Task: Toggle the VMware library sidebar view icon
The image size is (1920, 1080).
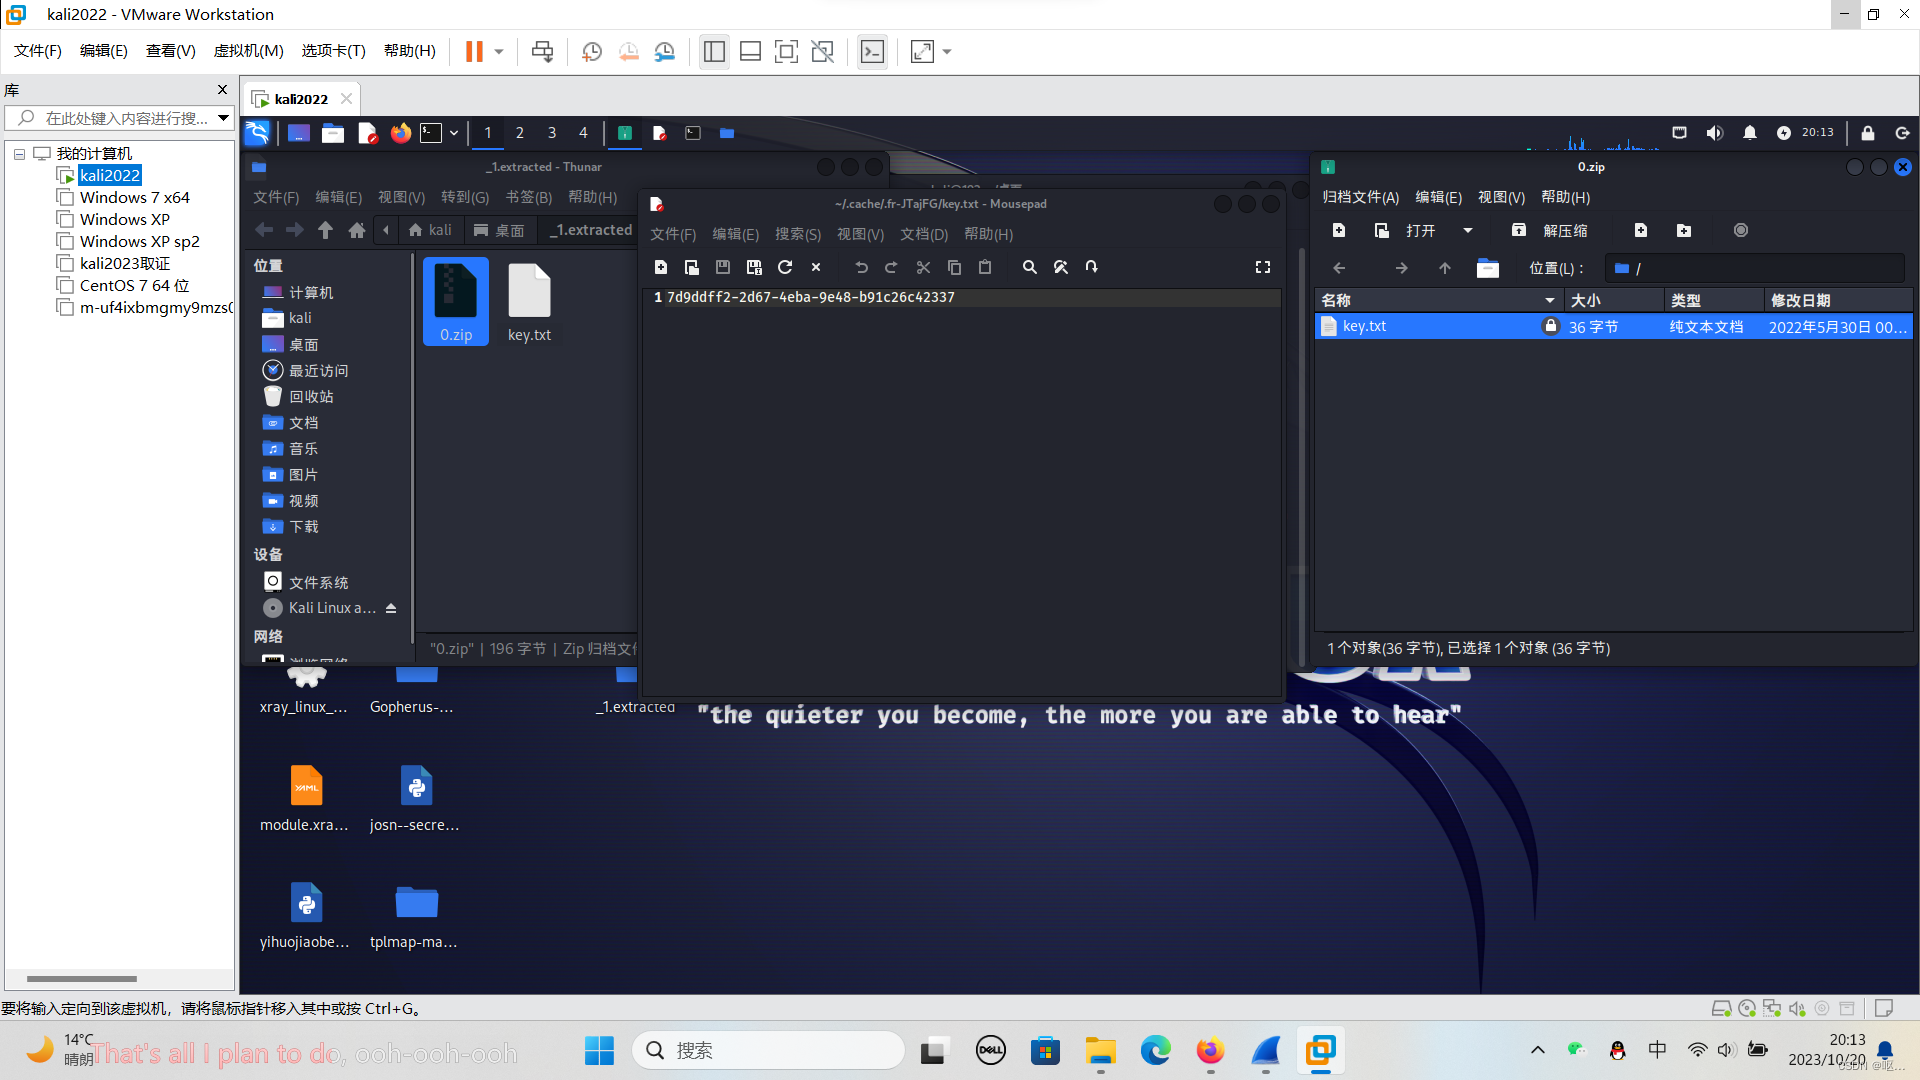Action: click(x=714, y=52)
